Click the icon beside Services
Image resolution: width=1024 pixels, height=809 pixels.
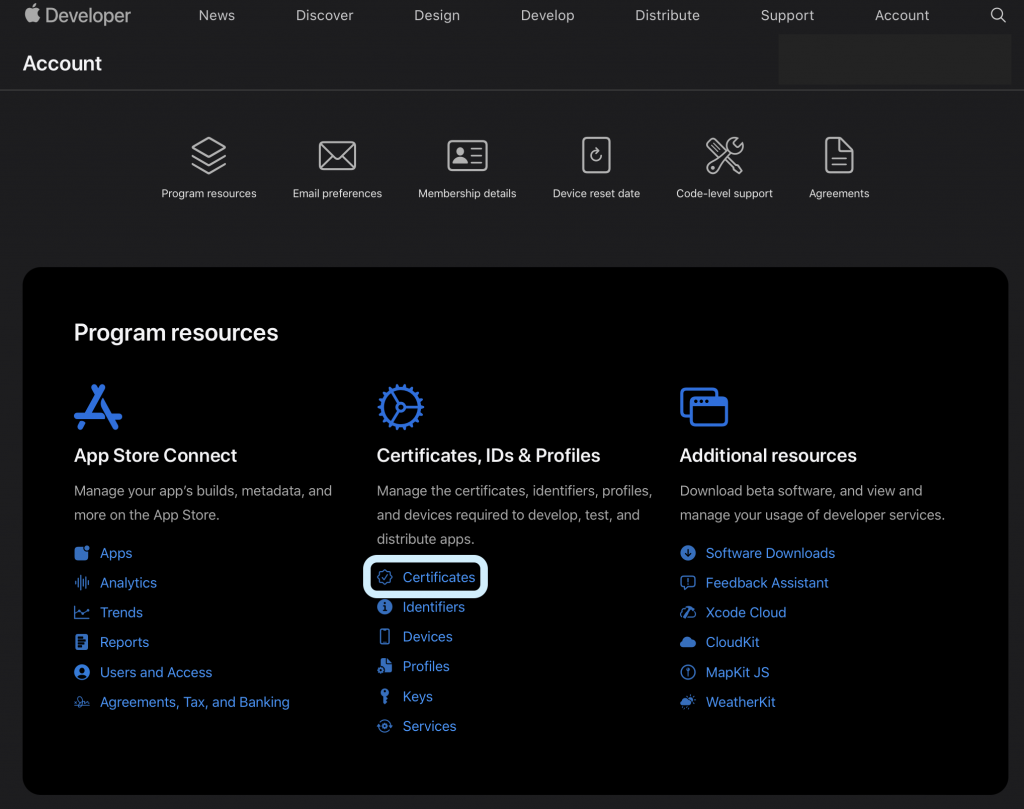(x=385, y=726)
